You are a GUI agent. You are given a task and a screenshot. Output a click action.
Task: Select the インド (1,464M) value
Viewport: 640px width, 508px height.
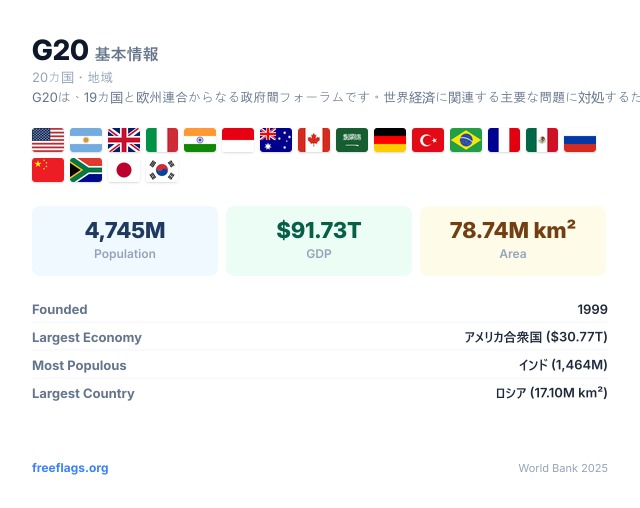[563, 365]
